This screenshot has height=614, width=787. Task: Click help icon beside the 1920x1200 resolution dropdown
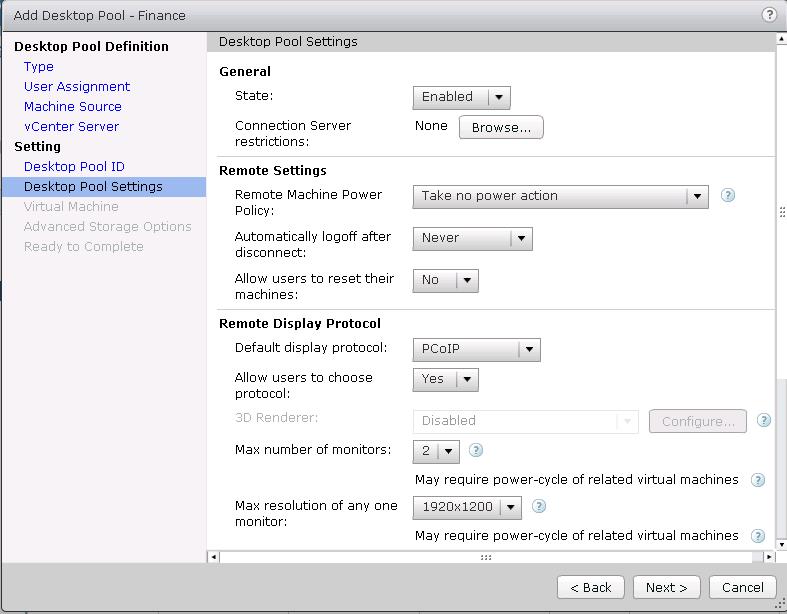point(539,506)
